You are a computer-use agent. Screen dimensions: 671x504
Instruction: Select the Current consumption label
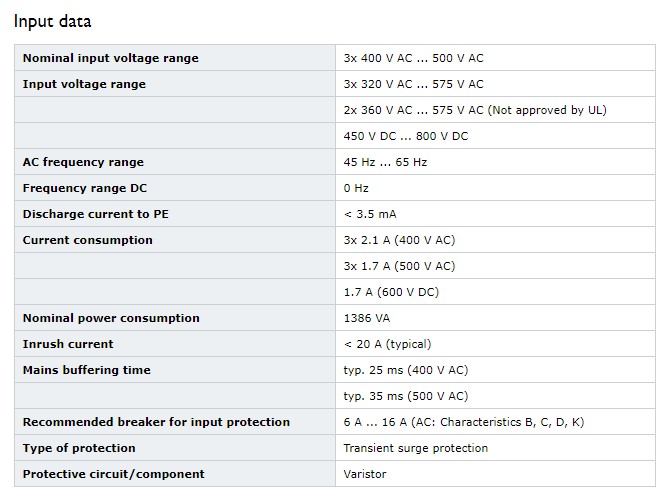pos(87,240)
